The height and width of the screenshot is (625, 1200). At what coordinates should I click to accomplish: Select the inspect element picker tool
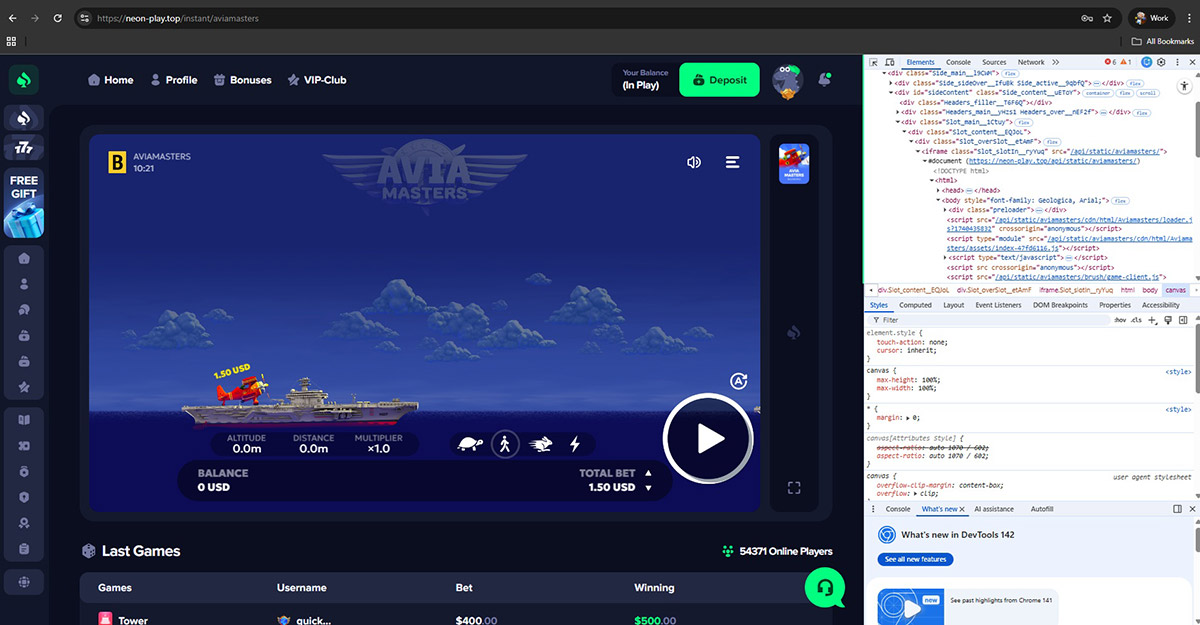click(873, 62)
